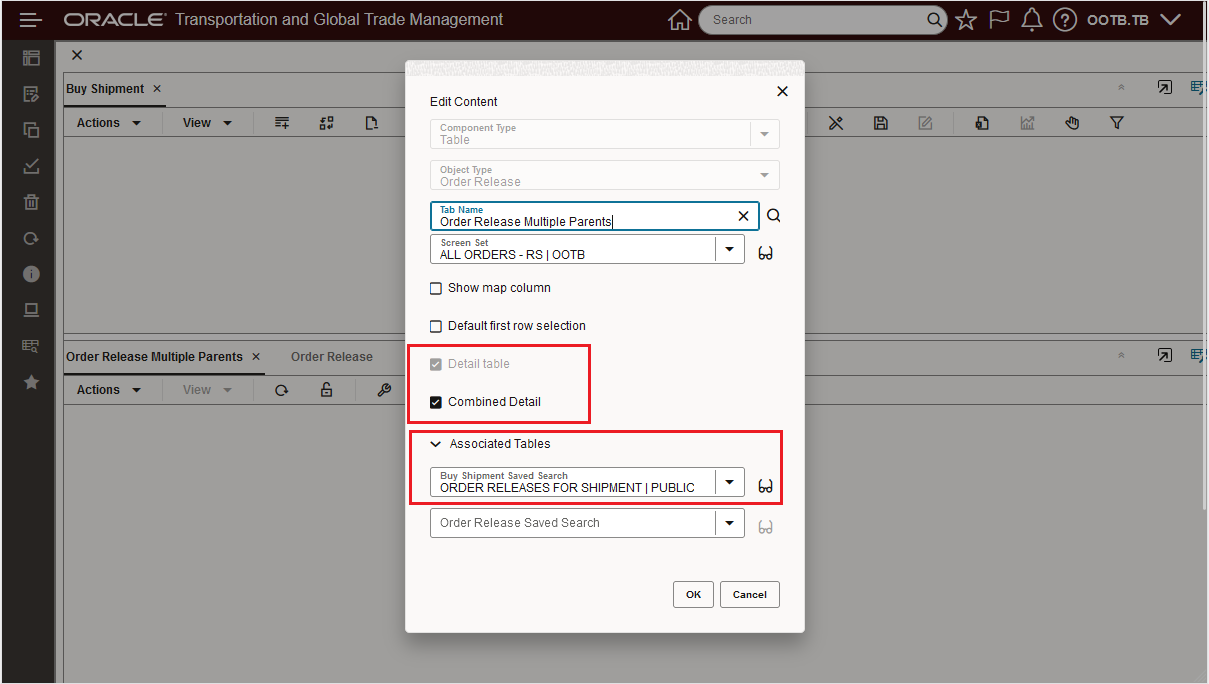Open View menu in Buy Shipment panel
1209x684 pixels.
tap(207, 123)
